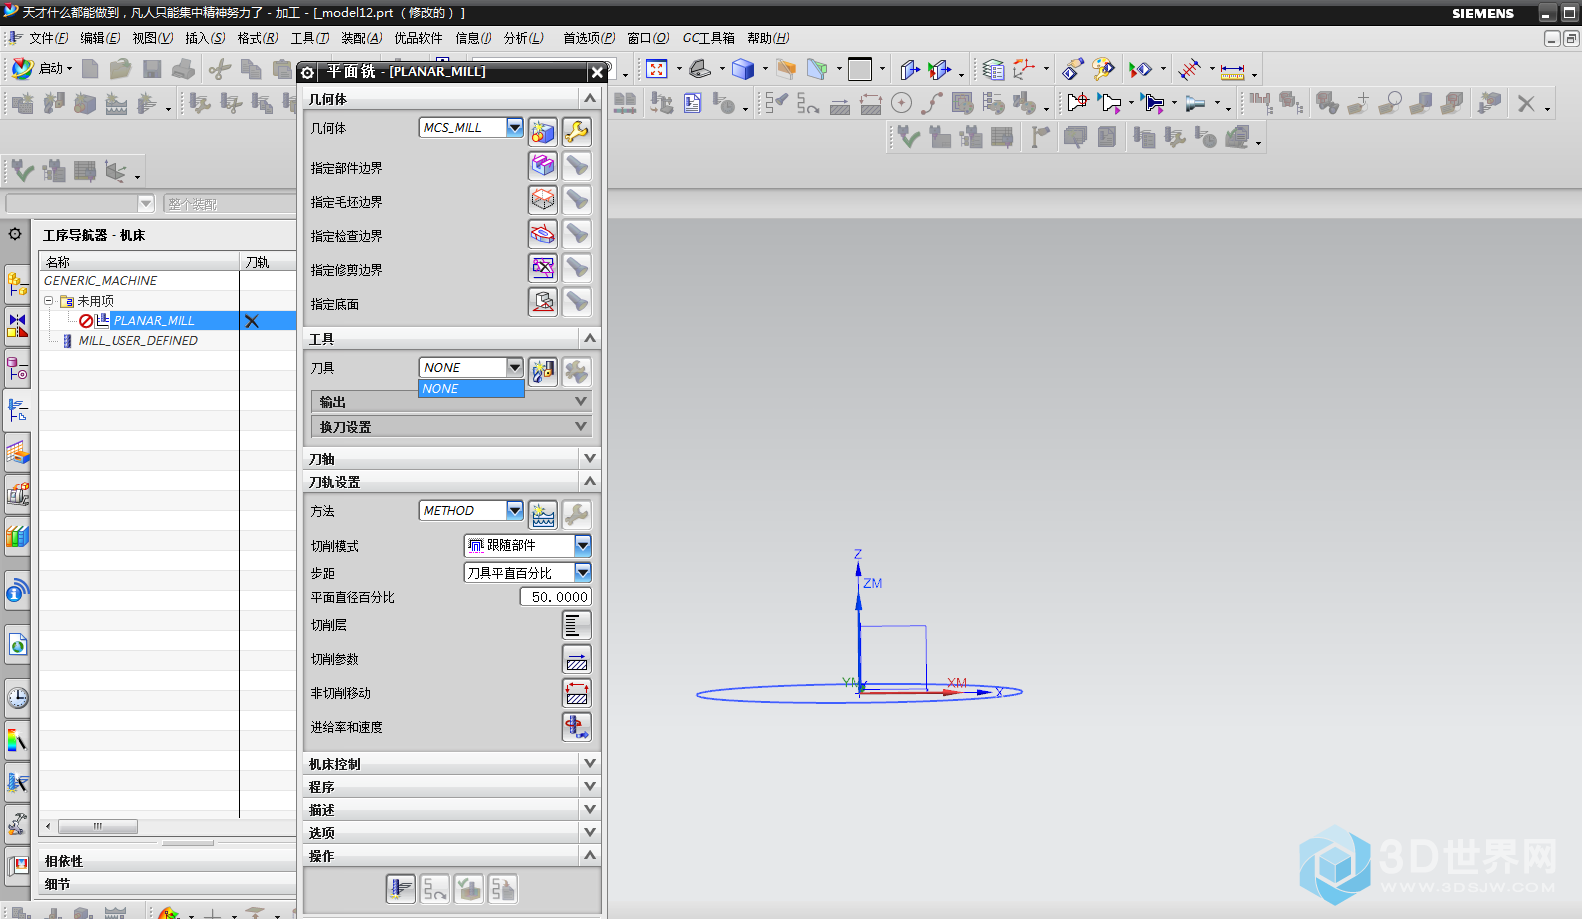
Task: Expand the 相依性 panel
Action: pos(168,860)
